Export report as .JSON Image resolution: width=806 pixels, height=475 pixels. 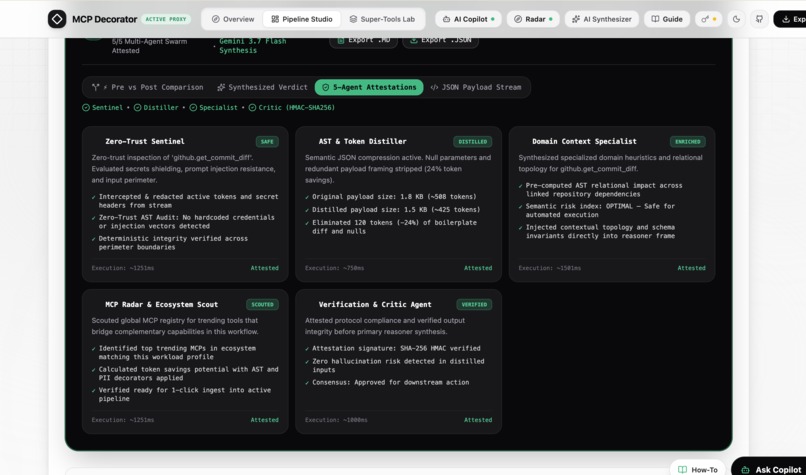click(441, 40)
